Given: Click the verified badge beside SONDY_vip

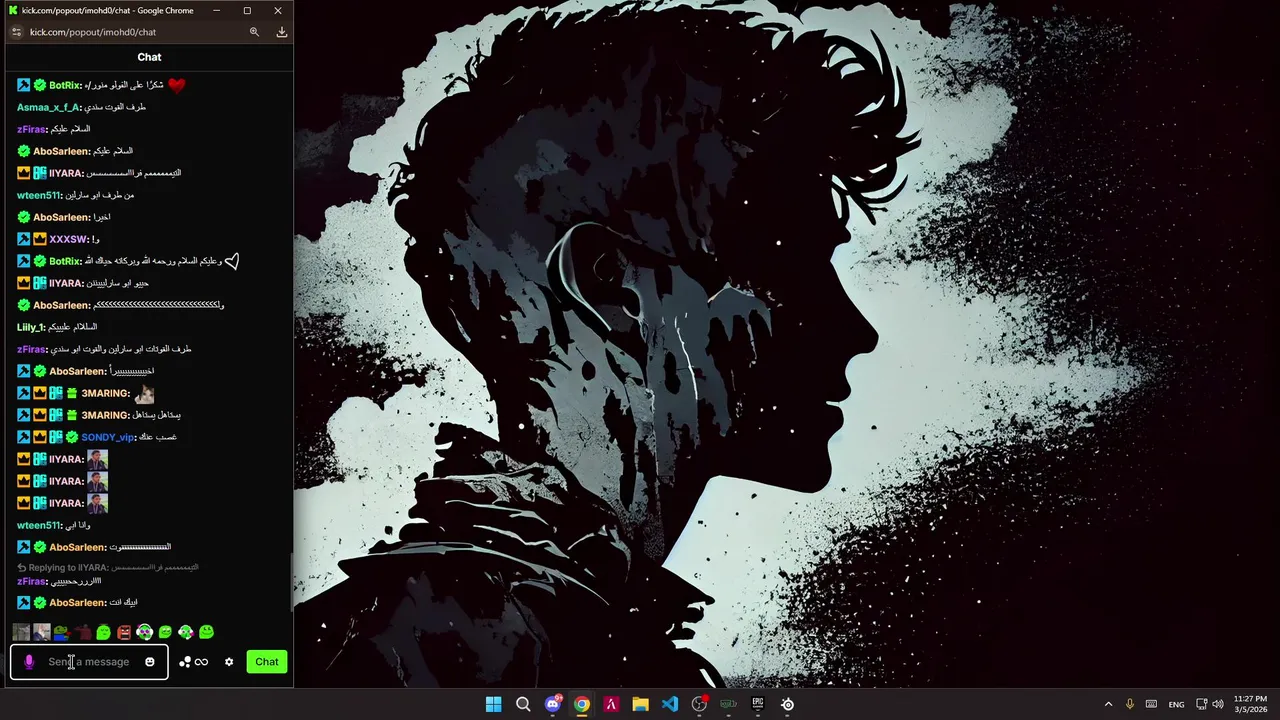Looking at the screenshot, I should [72, 437].
